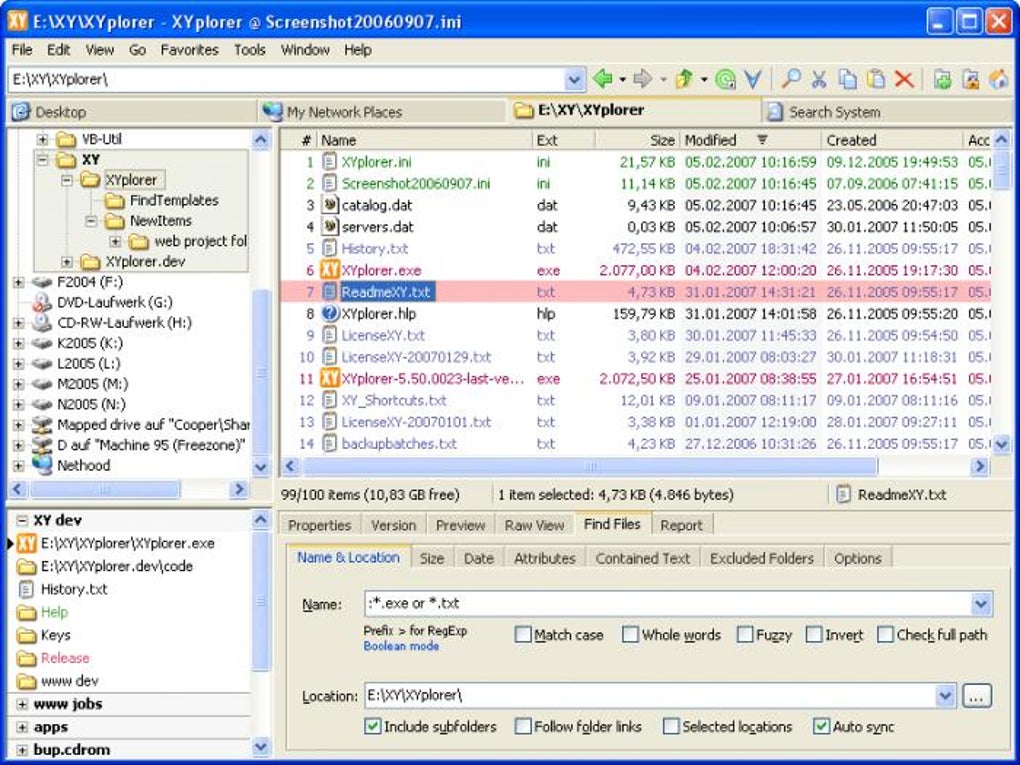Image resolution: width=1020 pixels, height=765 pixels.
Task: Click the file list horizontal scrollbar thumb
Action: pyautogui.click(x=590, y=466)
